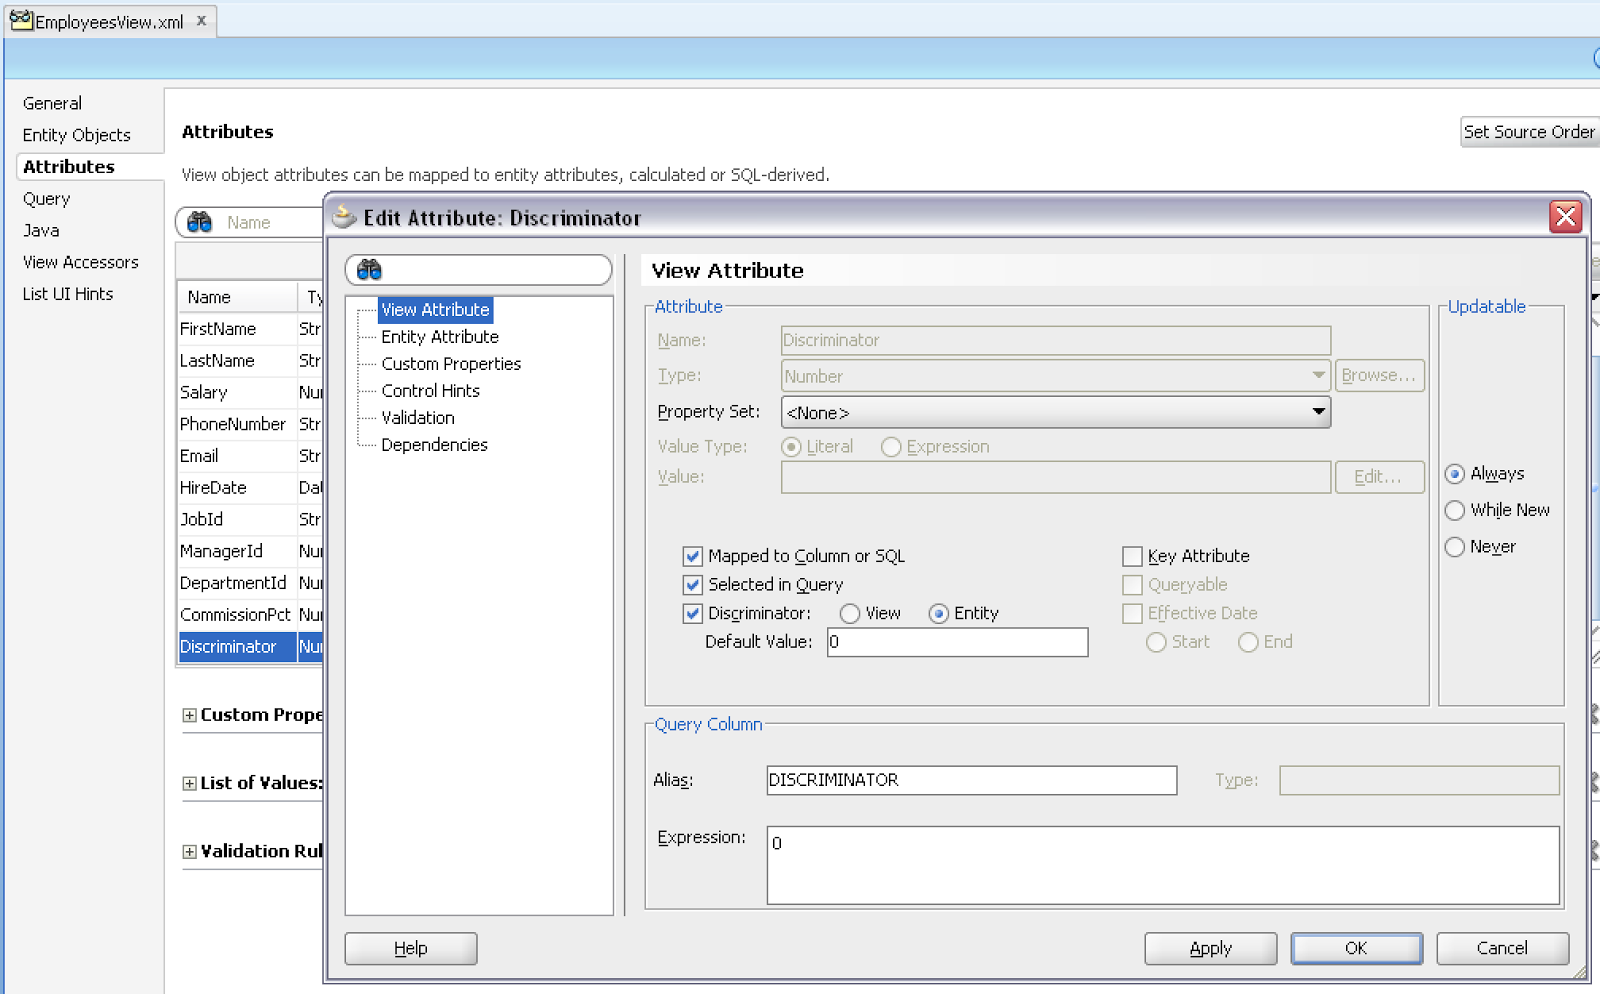Expand the Custom Properties section
Screen dimensions: 1600x994
[x=189, y=715]
